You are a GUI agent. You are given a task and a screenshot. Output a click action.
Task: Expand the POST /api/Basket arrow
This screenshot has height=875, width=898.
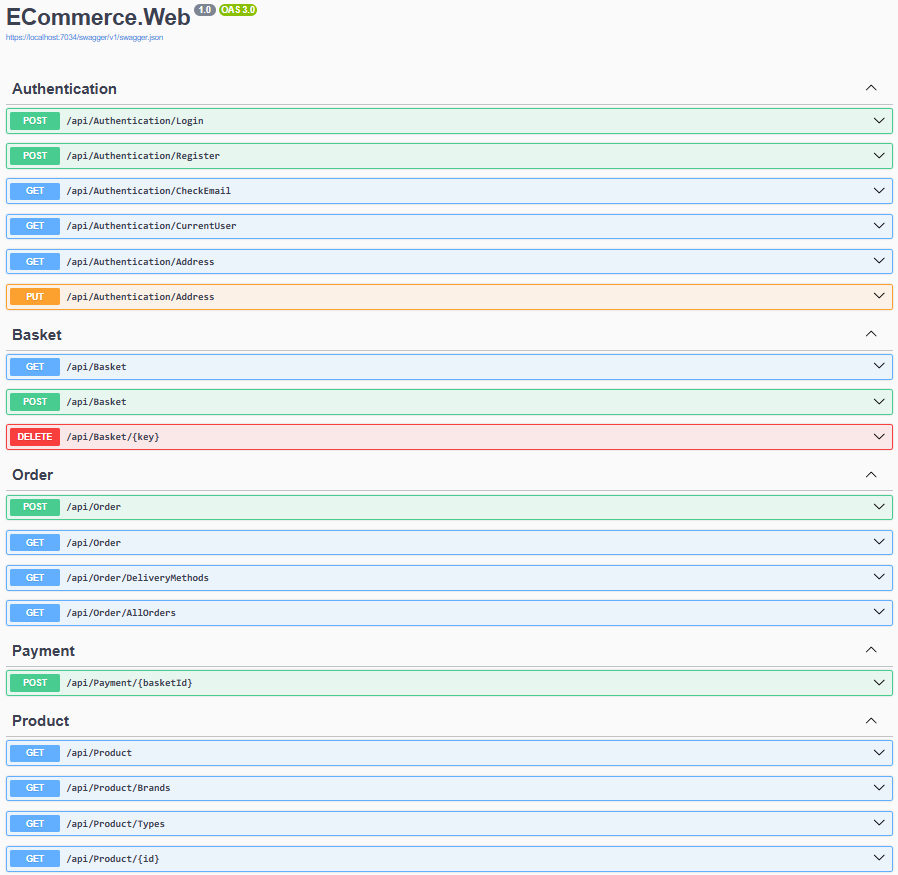(879, 401)
